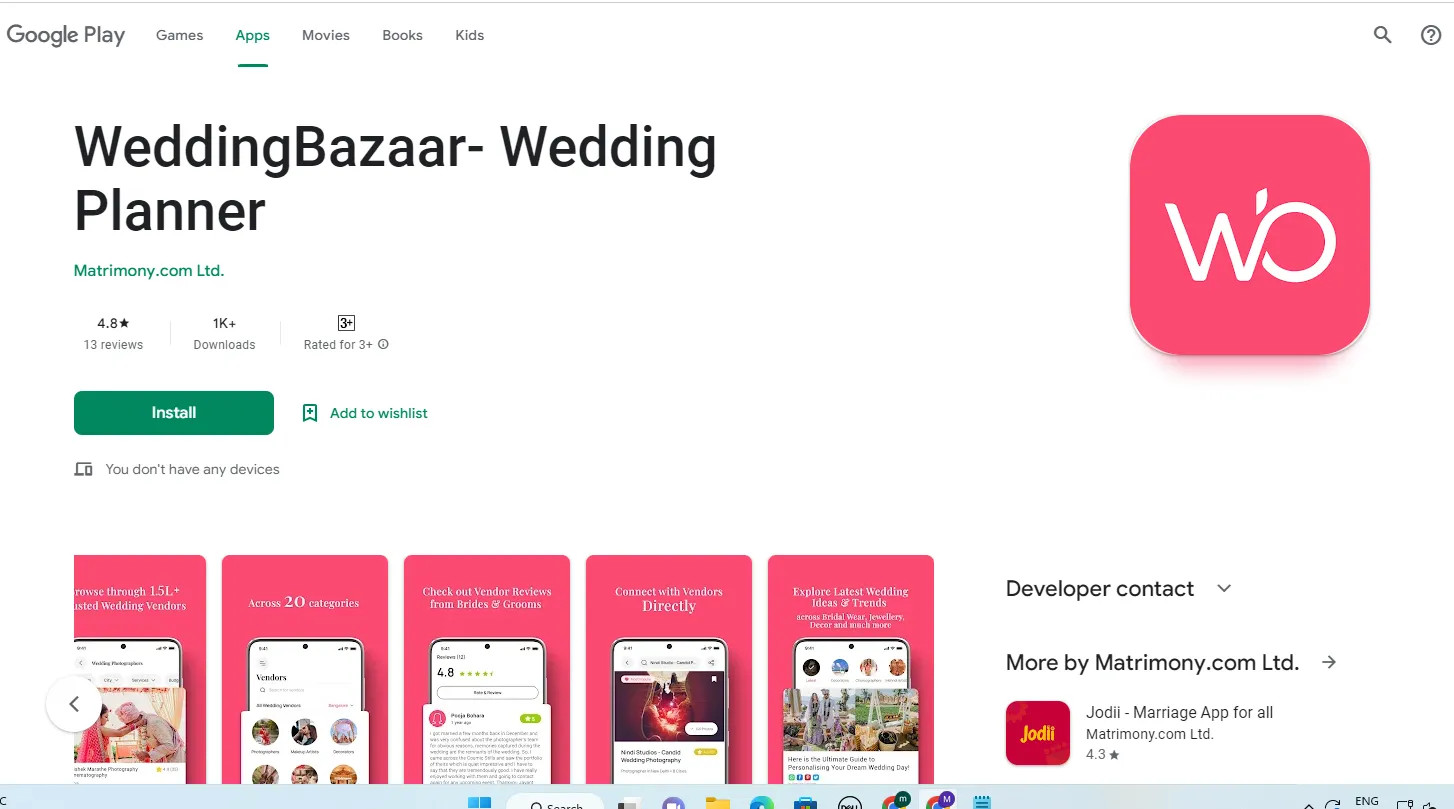This screenshot has width=1454, height=809.
Task: Open the 'Connect with Vendors Directly' screenshot
Action: pos(669,669)
